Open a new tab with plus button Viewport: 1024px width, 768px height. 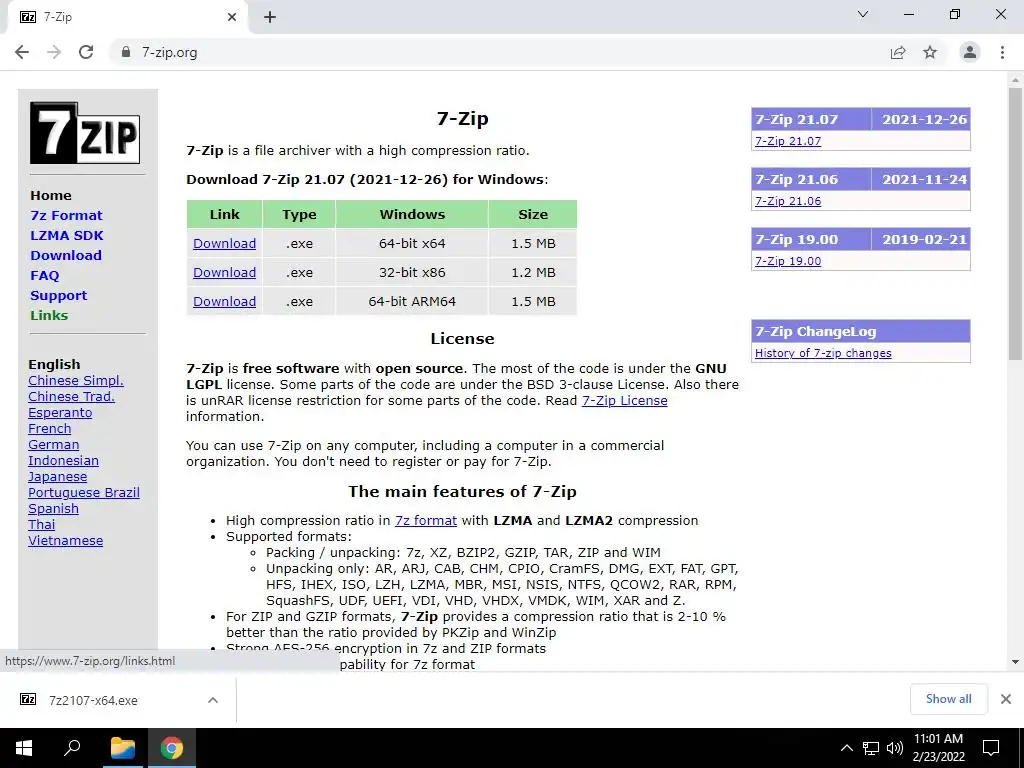270,17
